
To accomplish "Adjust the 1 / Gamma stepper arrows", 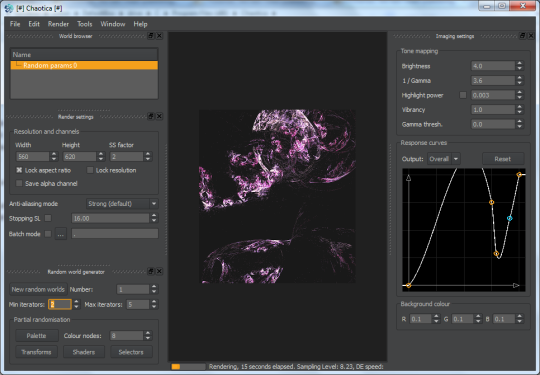I will (x=520, y=81).
